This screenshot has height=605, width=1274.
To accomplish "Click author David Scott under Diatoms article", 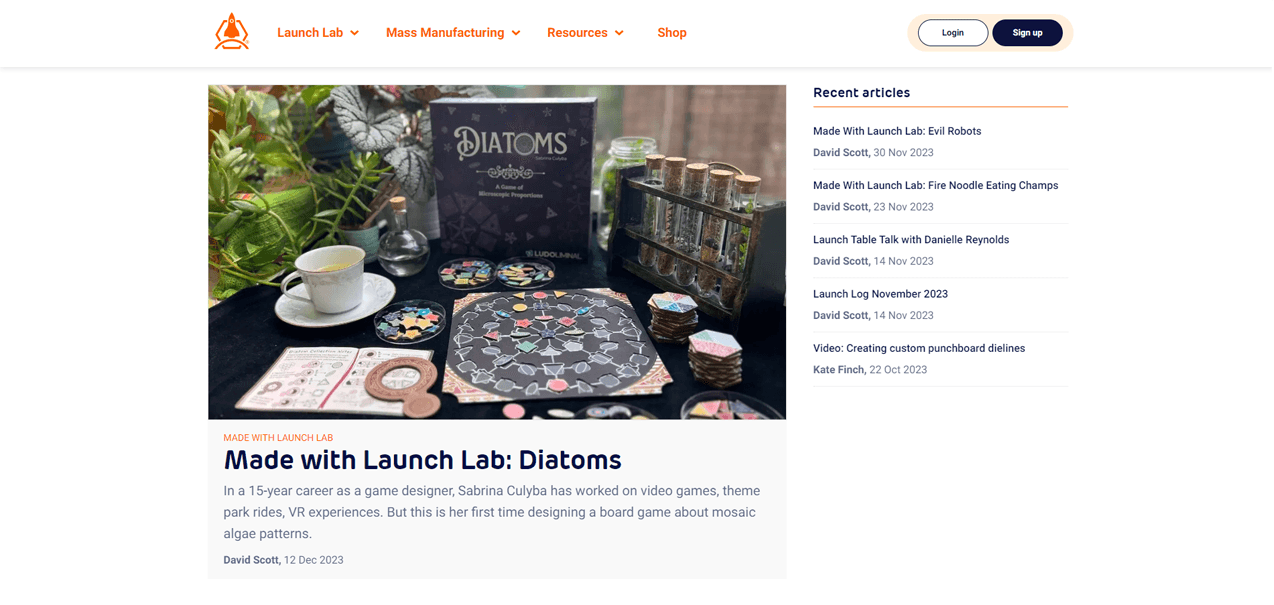I will (x=251, y=560).
